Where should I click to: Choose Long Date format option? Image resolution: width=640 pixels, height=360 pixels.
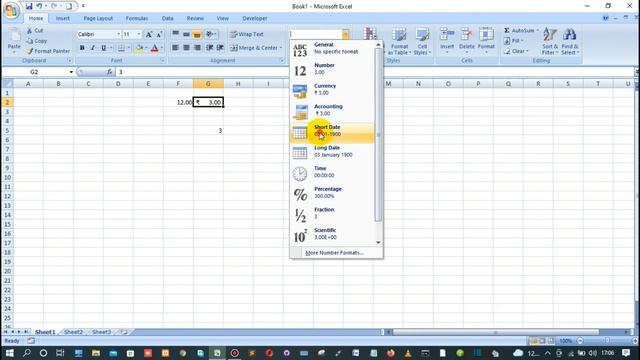pyautogui.click(x=332, y=152)
